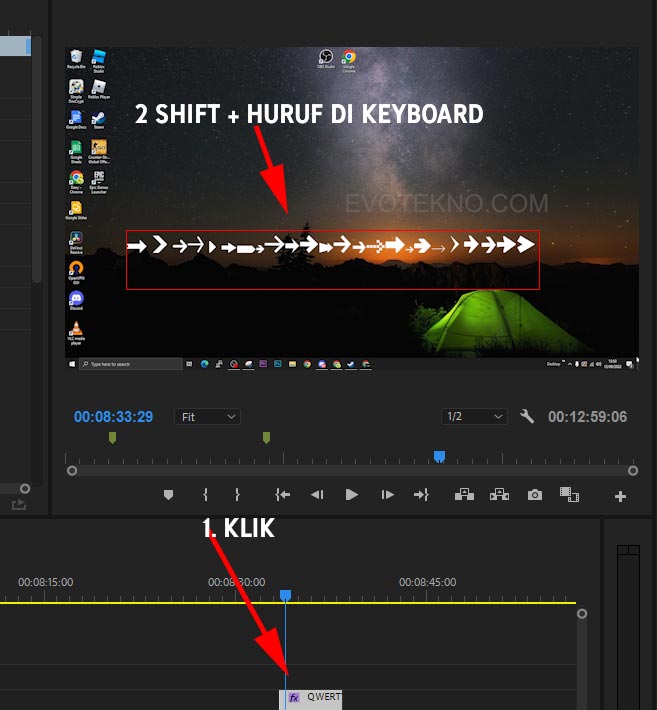Toggle the Comparison View button
This screenshot has height=710, width=657.
pyautogui.click(x=570, y=494)
